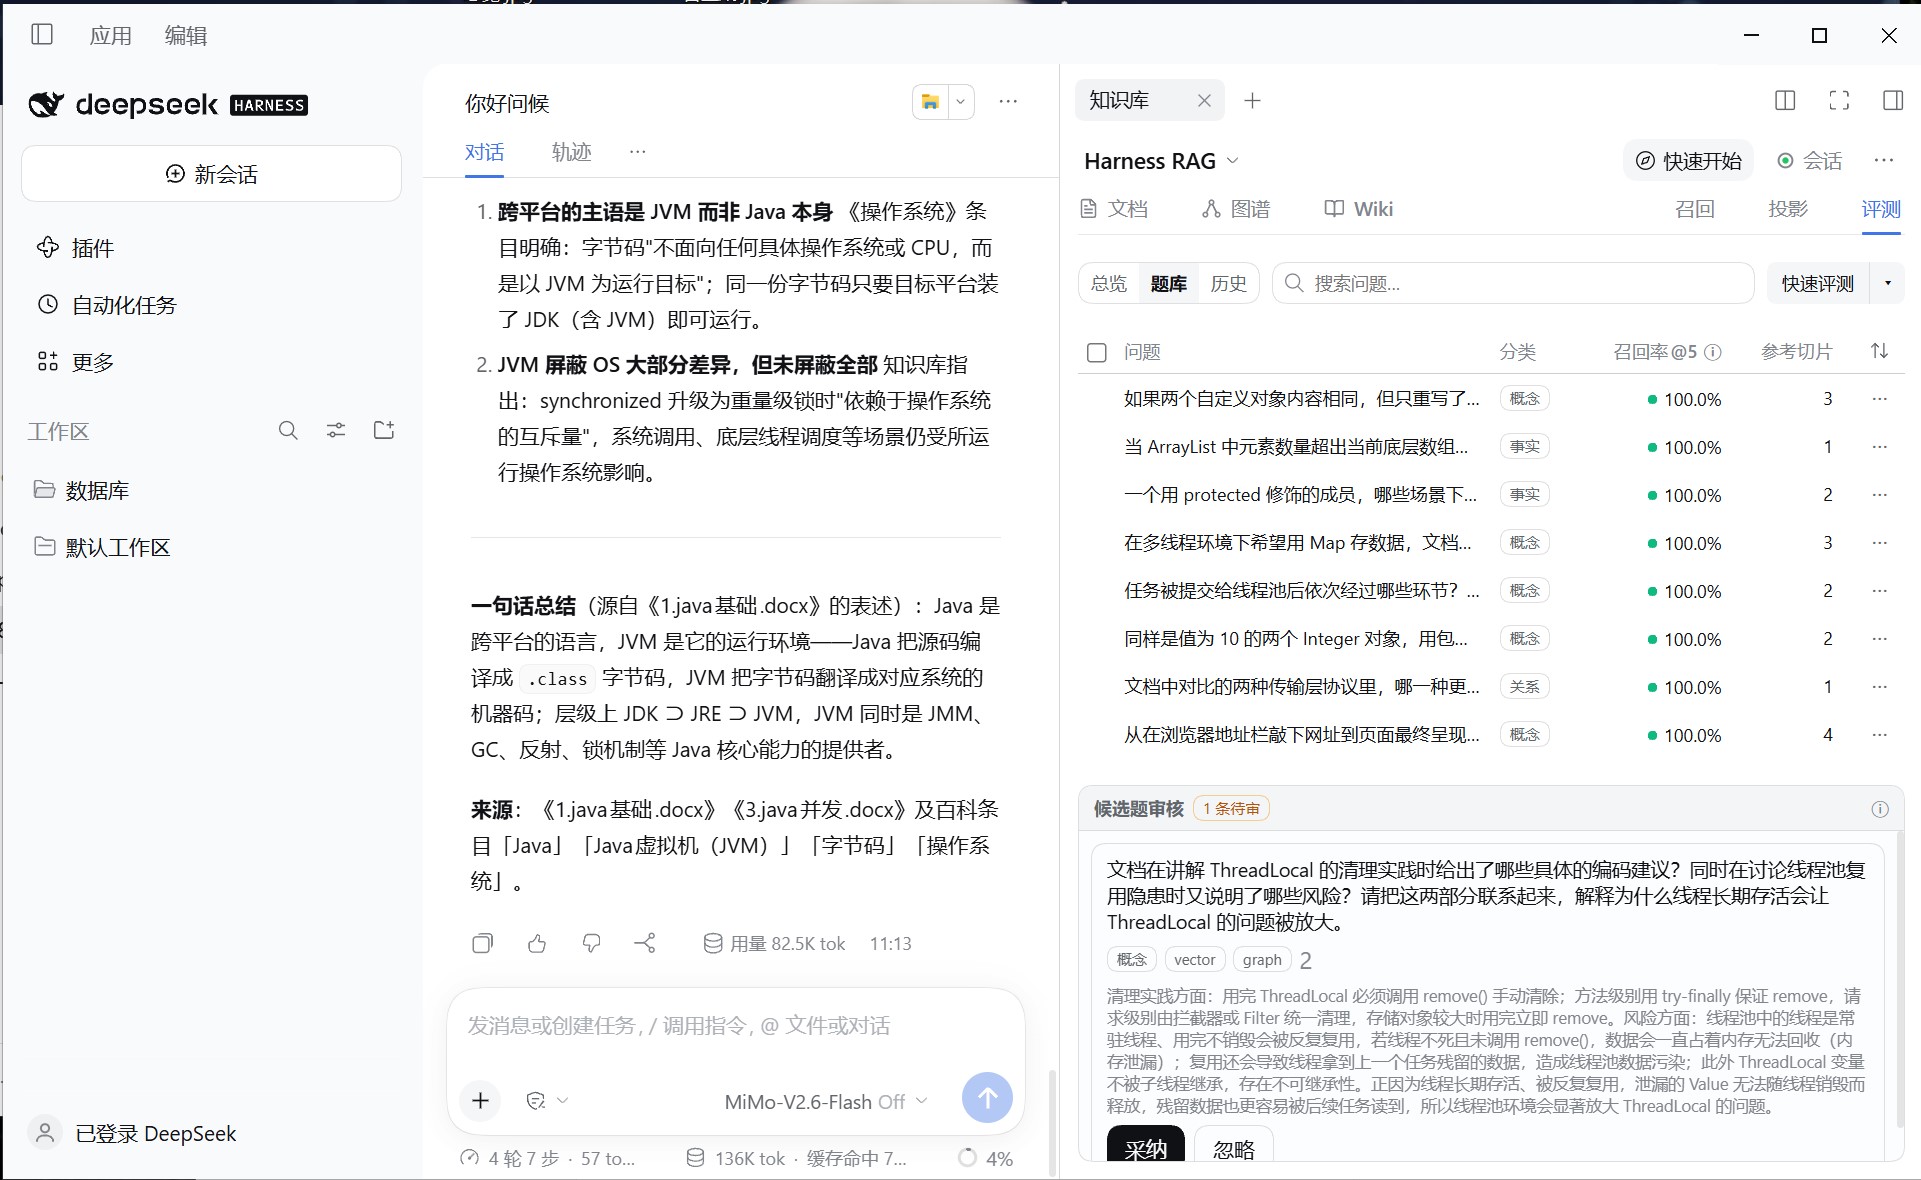
Task: Click the 搜索问题 search field
Action: (x=1513, y=284)
